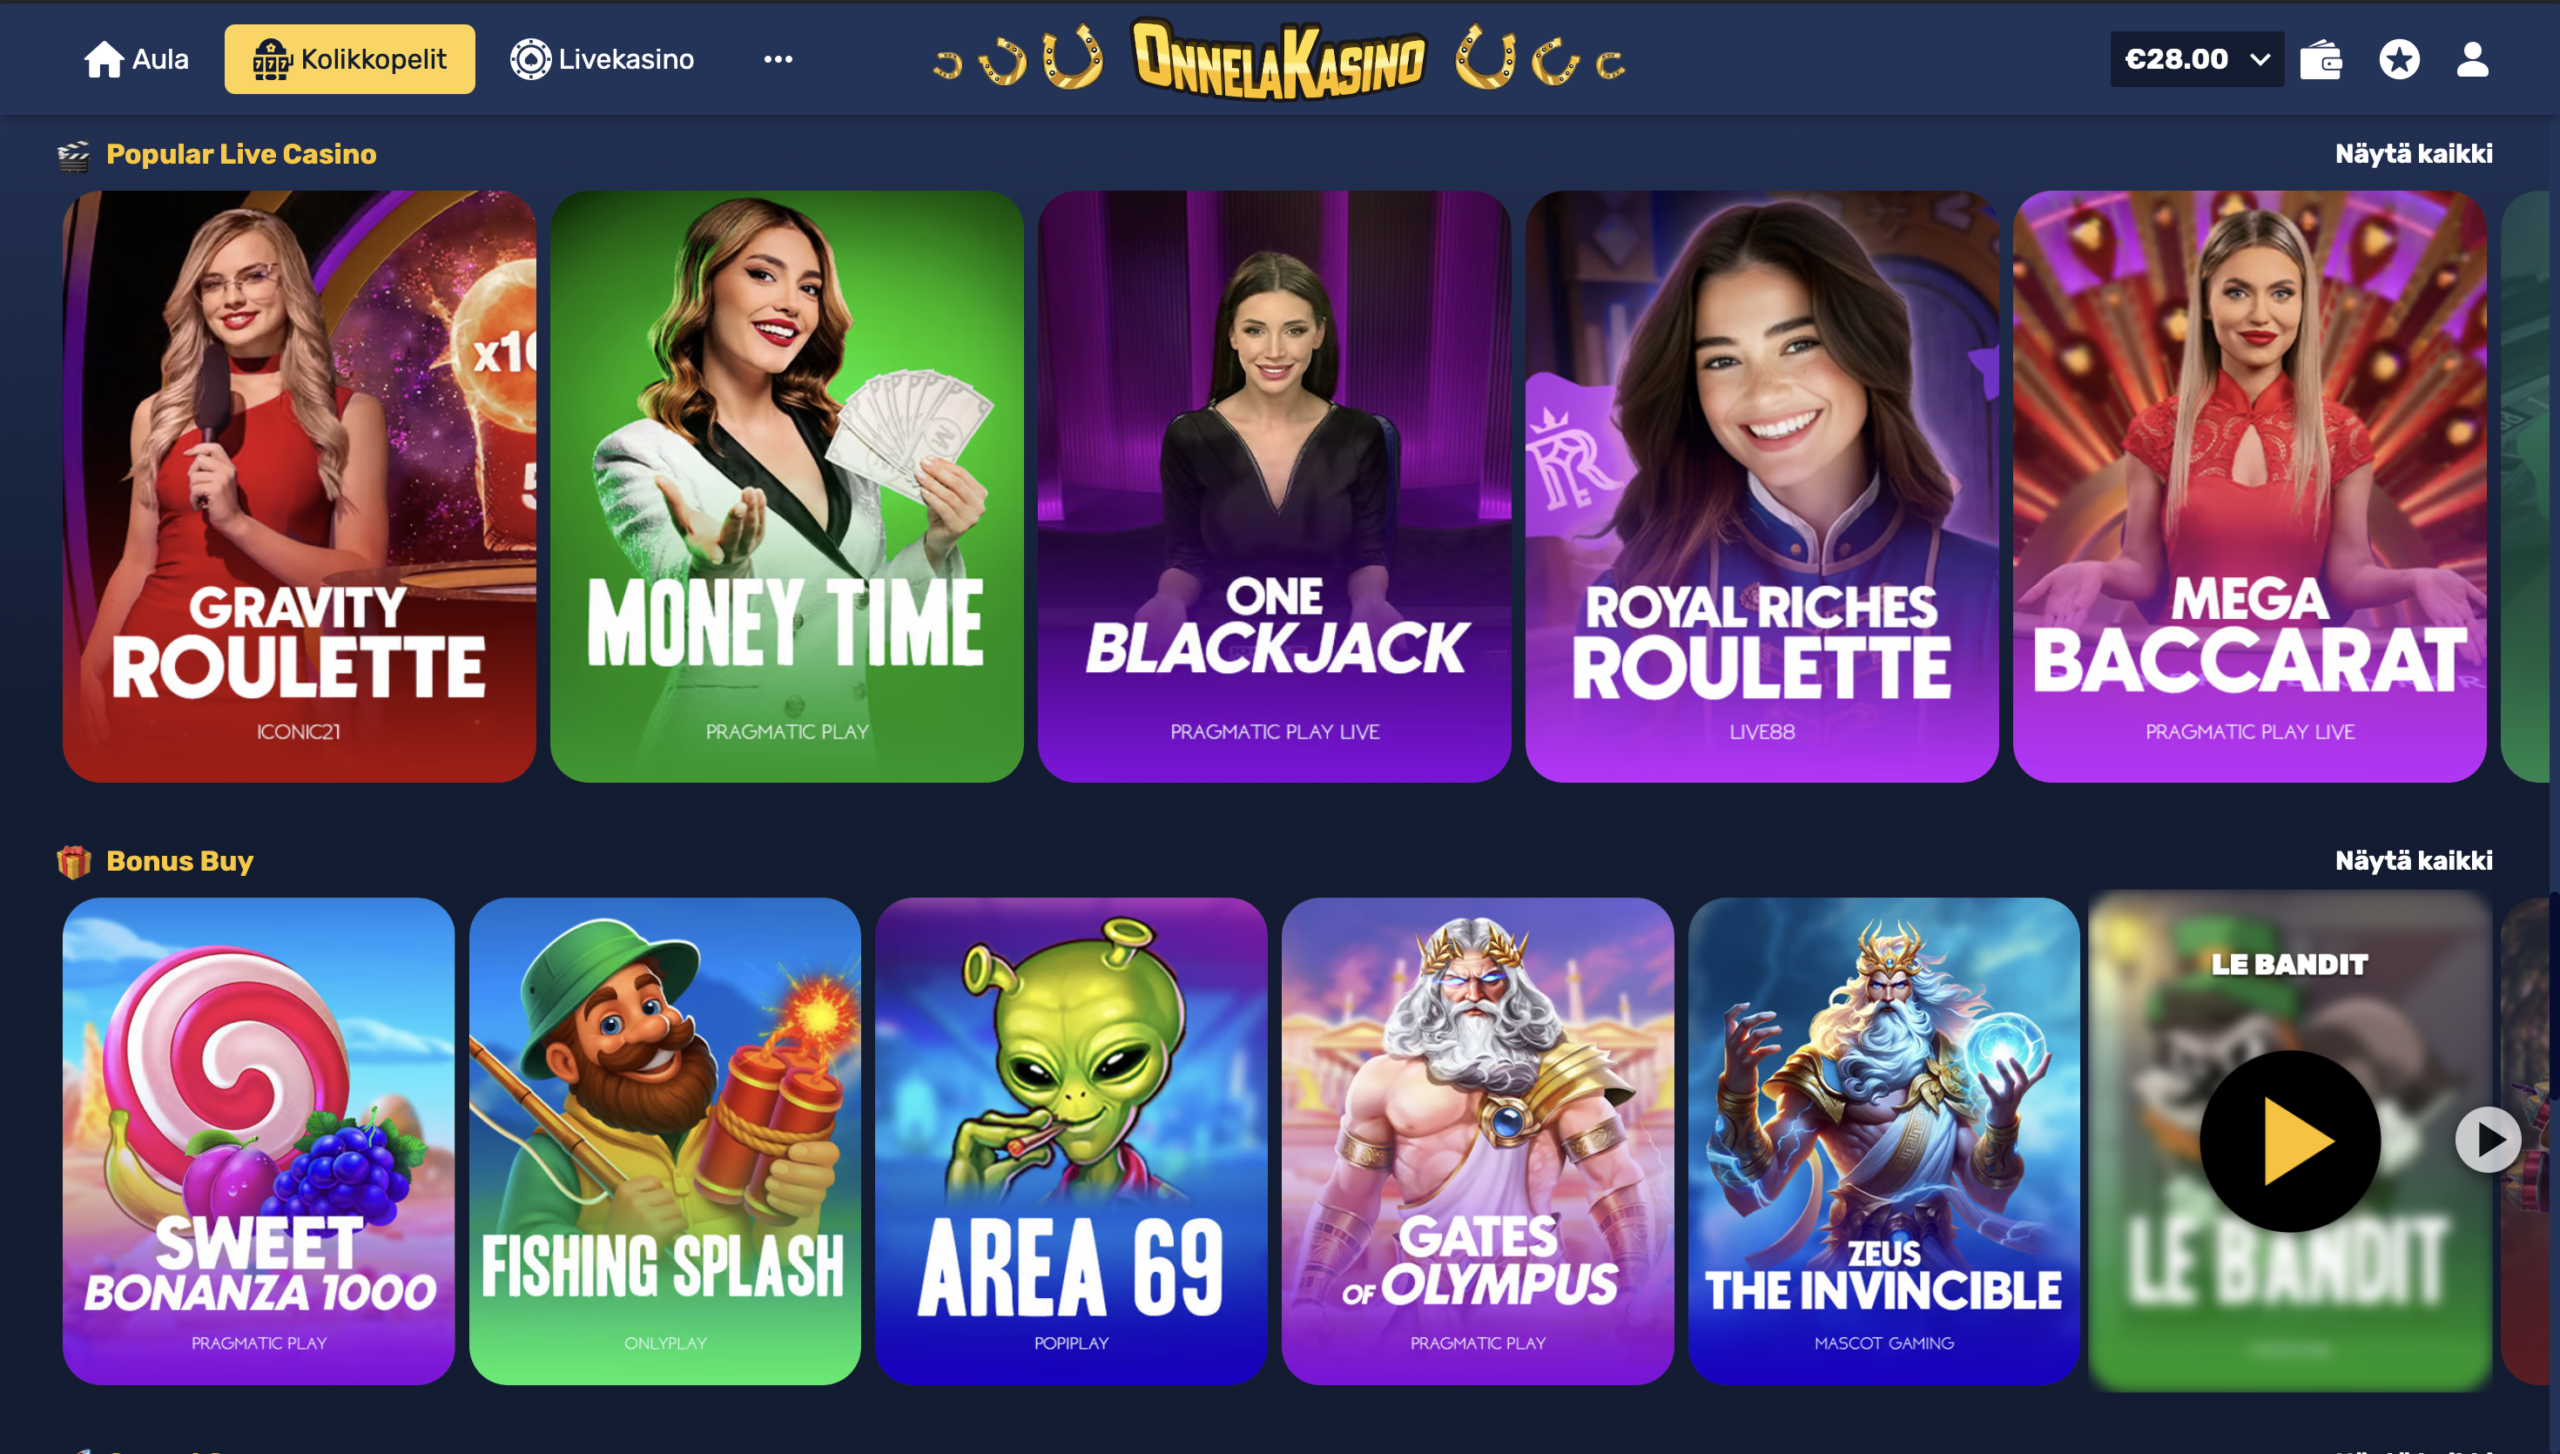This screenshot has height=1454, width=2560.
Task: Show all Popular Live Casino games
Action: [x=2413, y=154]
